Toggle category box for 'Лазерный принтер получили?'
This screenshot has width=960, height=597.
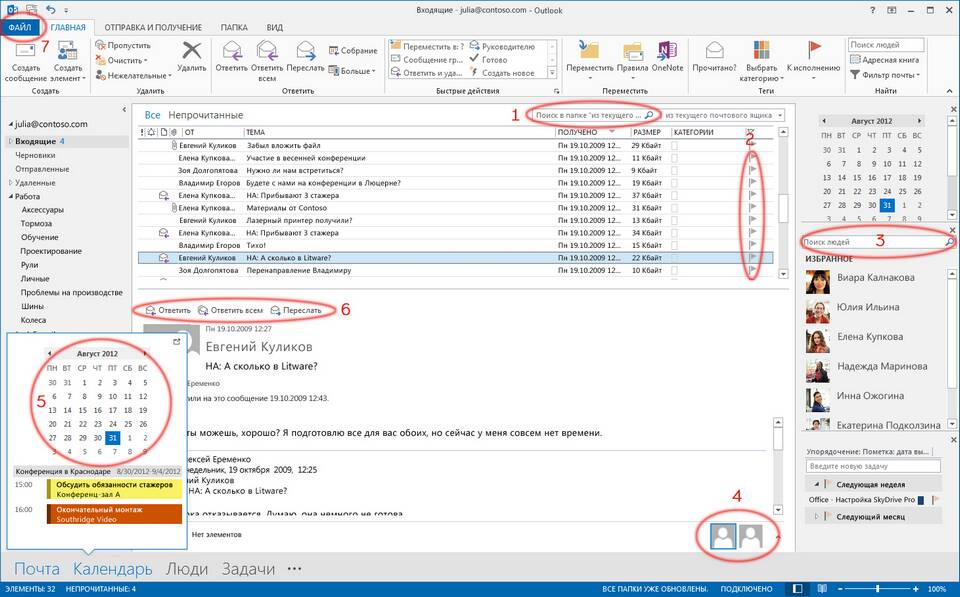675,220
